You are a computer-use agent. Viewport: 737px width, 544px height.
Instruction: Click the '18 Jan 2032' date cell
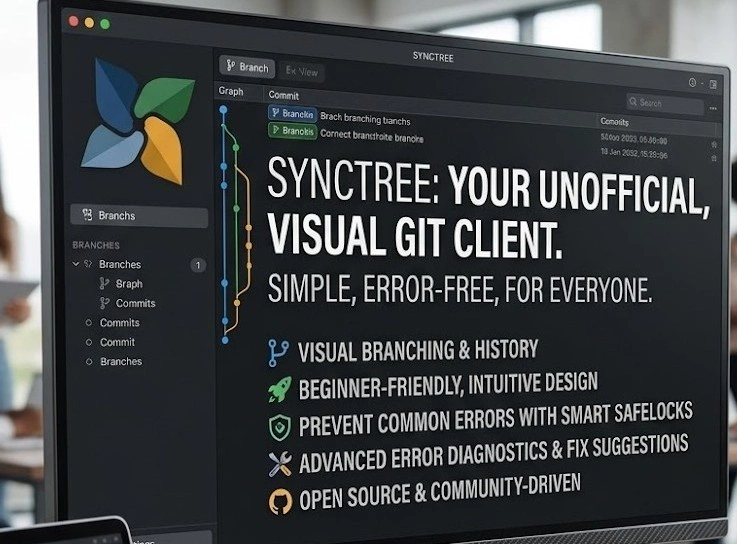pos(634,153)
